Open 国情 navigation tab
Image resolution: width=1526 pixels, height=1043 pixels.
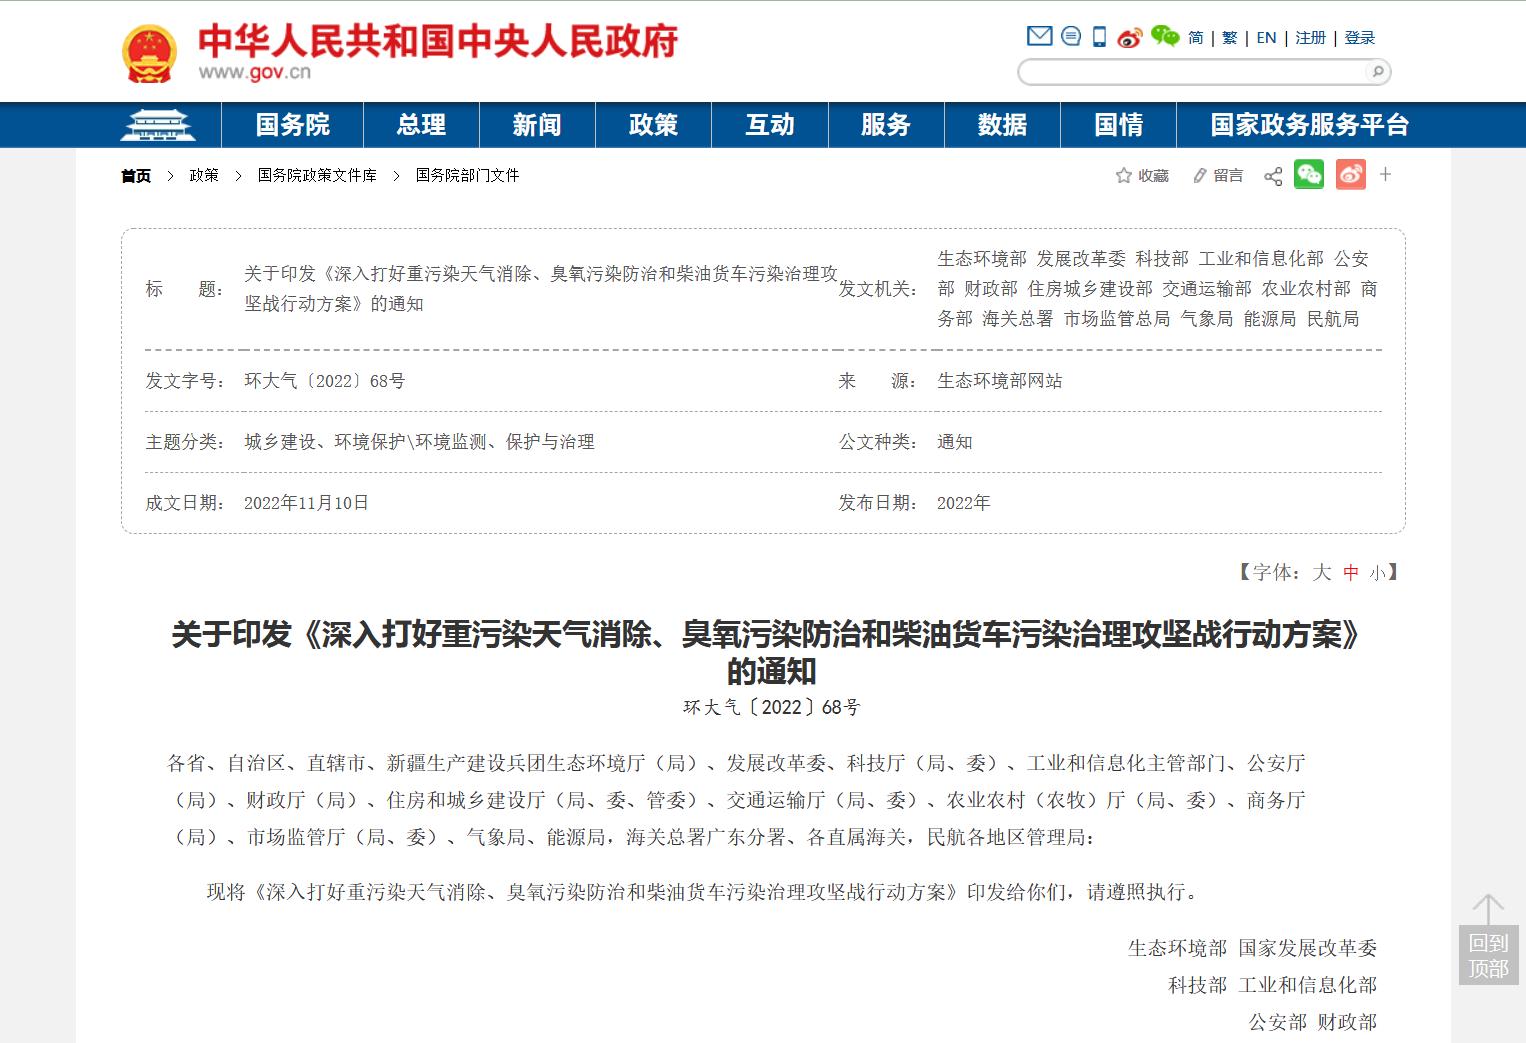1118,125
